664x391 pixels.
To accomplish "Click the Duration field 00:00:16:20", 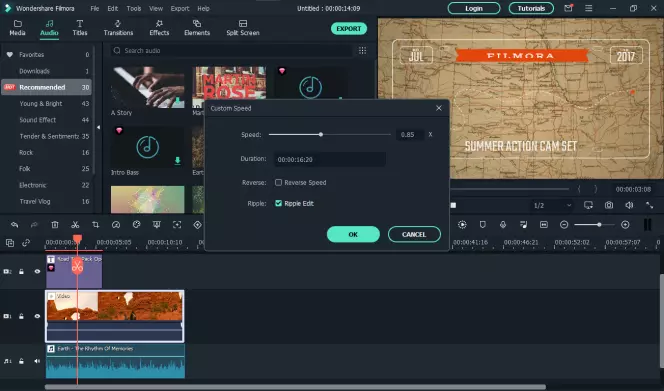I will click(x=329, y=159).
